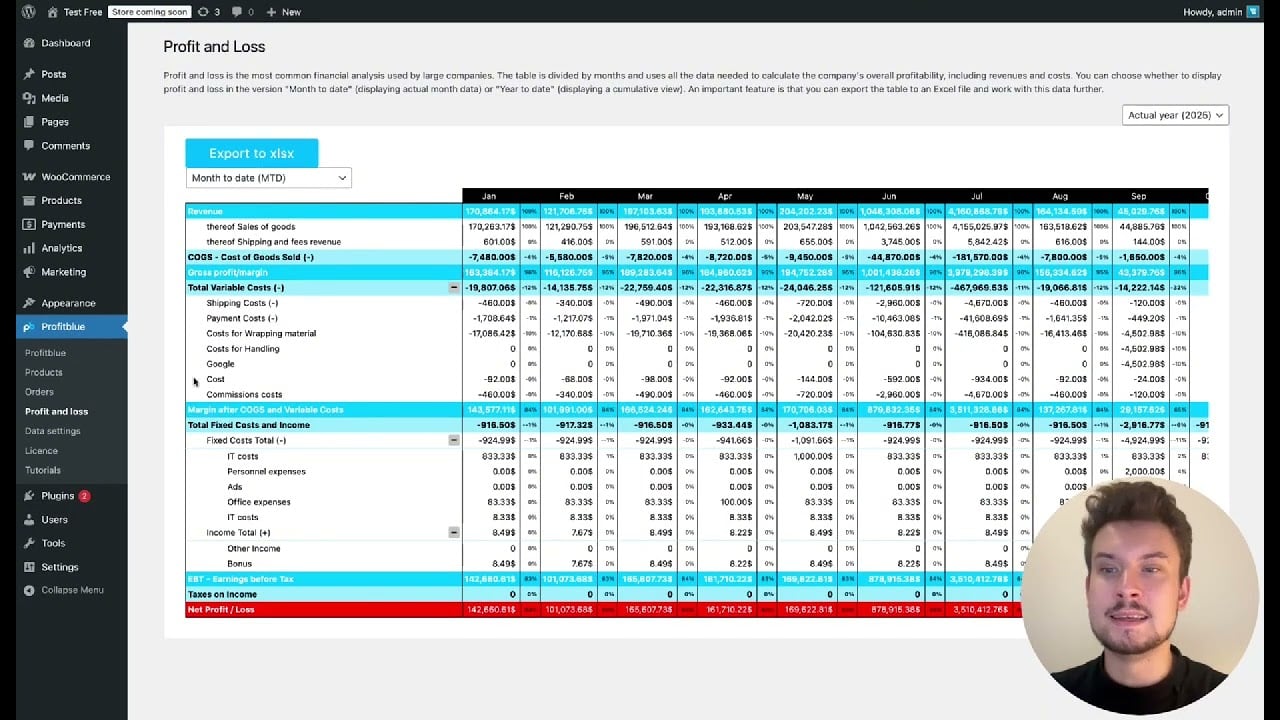Collapse the Total Variable Costs rows
The width and height of the screenshot is (1280, 720).
click(x=454, y=287)
